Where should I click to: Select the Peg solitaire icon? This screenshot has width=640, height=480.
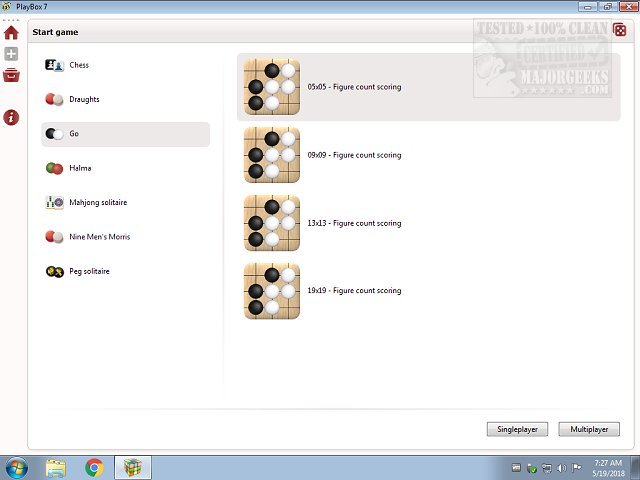(54, 271)
